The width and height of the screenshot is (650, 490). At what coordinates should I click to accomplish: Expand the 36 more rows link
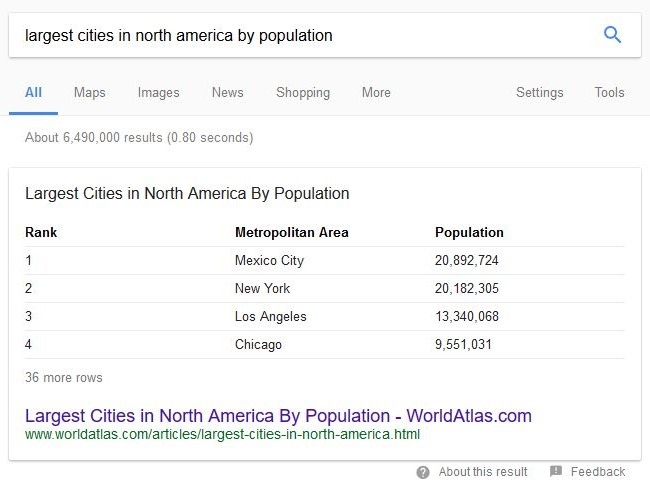point(63,377)
